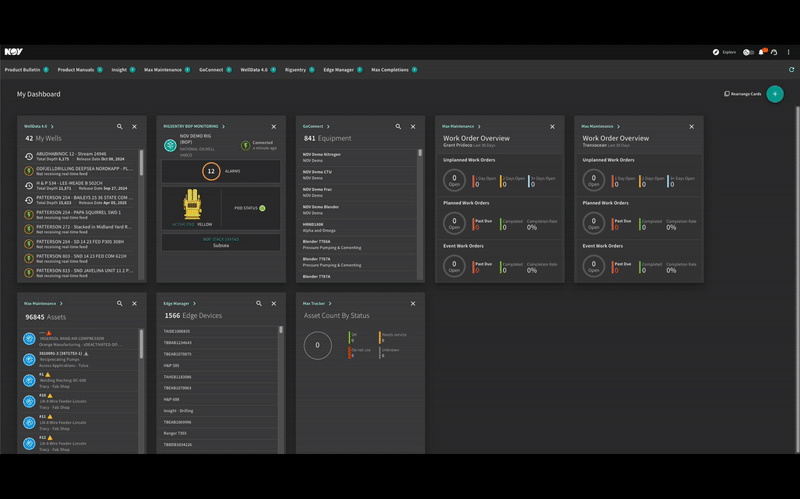
Task: Search within the My Wells card
Action: tap(119, 127)
